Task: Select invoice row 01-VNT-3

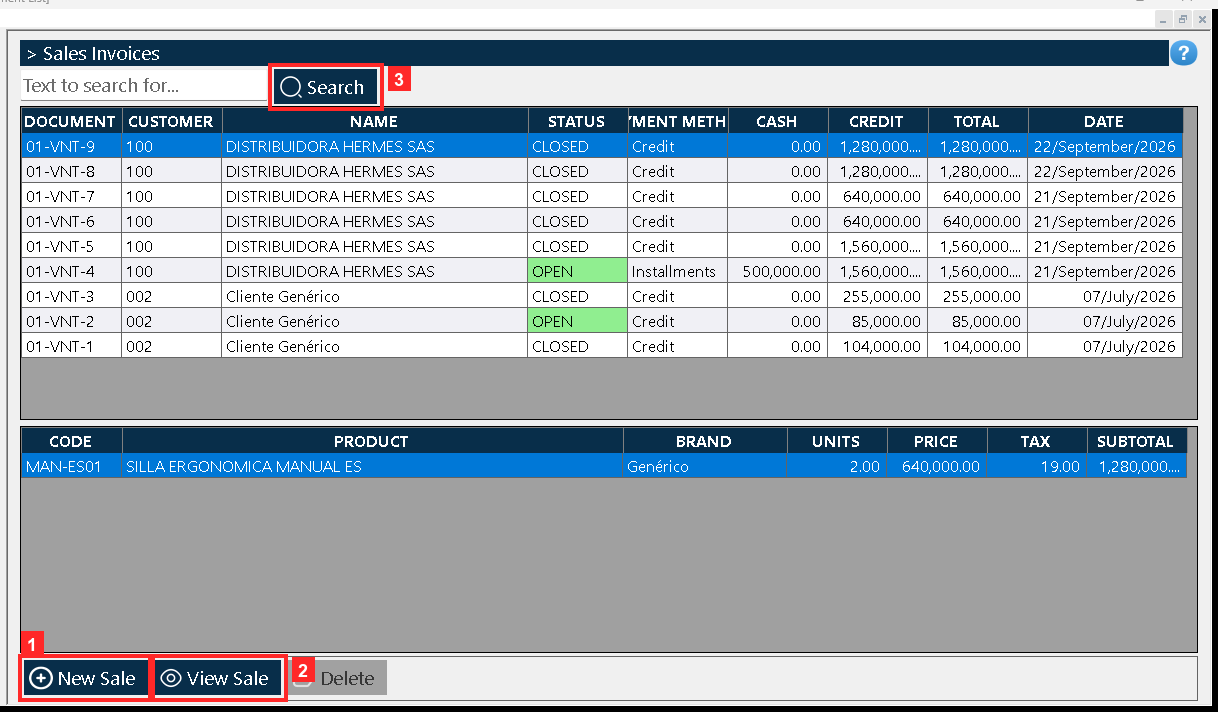Action: (601, 296)
